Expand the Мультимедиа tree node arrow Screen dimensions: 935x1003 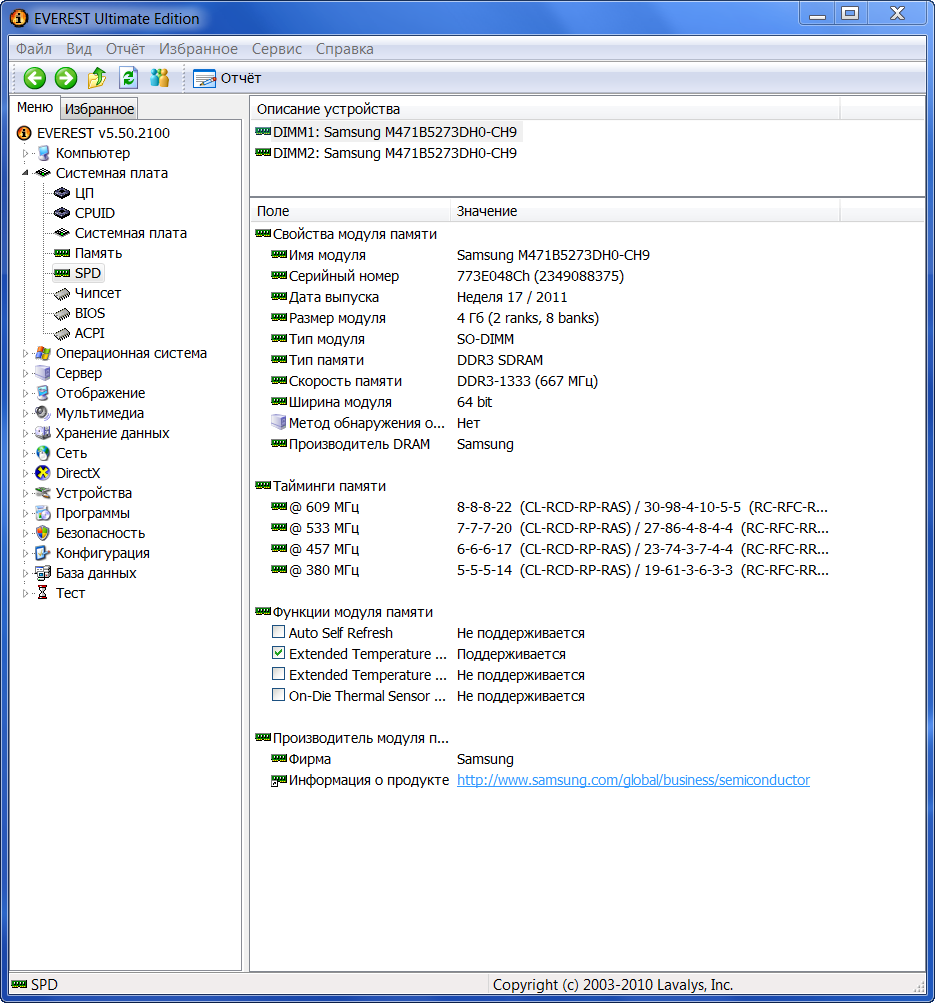26,413
